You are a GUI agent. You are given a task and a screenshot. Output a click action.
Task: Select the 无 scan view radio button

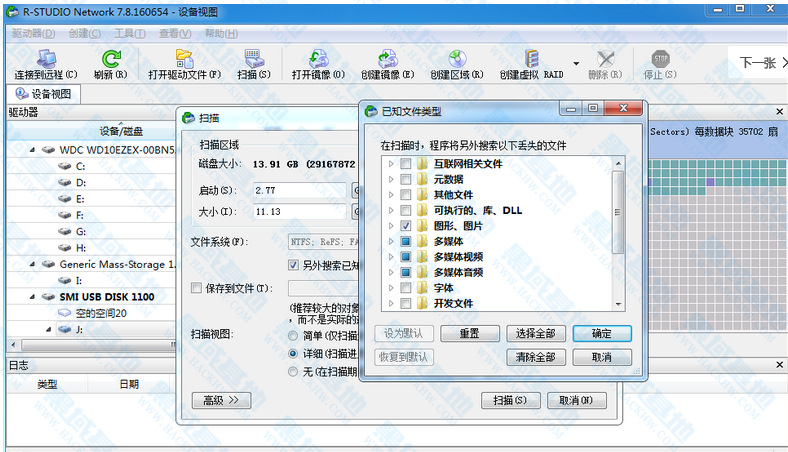coord(293,372)
